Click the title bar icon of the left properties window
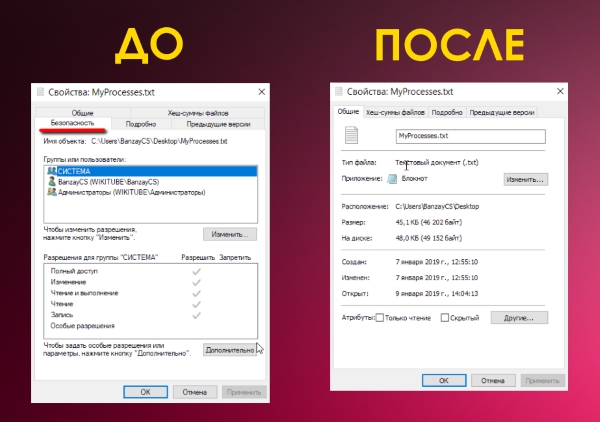 [40, 91]
